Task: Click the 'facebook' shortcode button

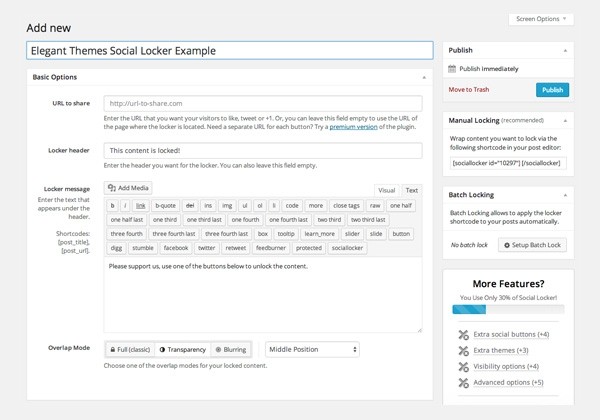Action: (176, 248)
